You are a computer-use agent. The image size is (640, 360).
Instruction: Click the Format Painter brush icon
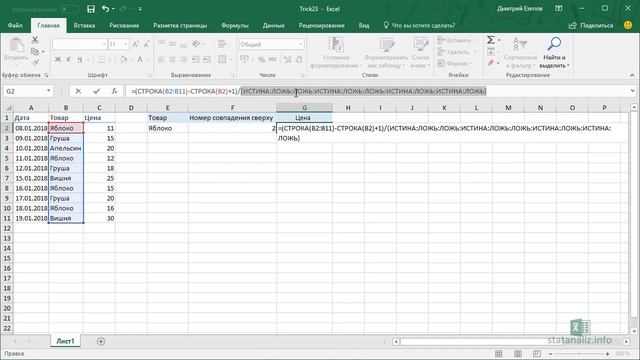36,62
